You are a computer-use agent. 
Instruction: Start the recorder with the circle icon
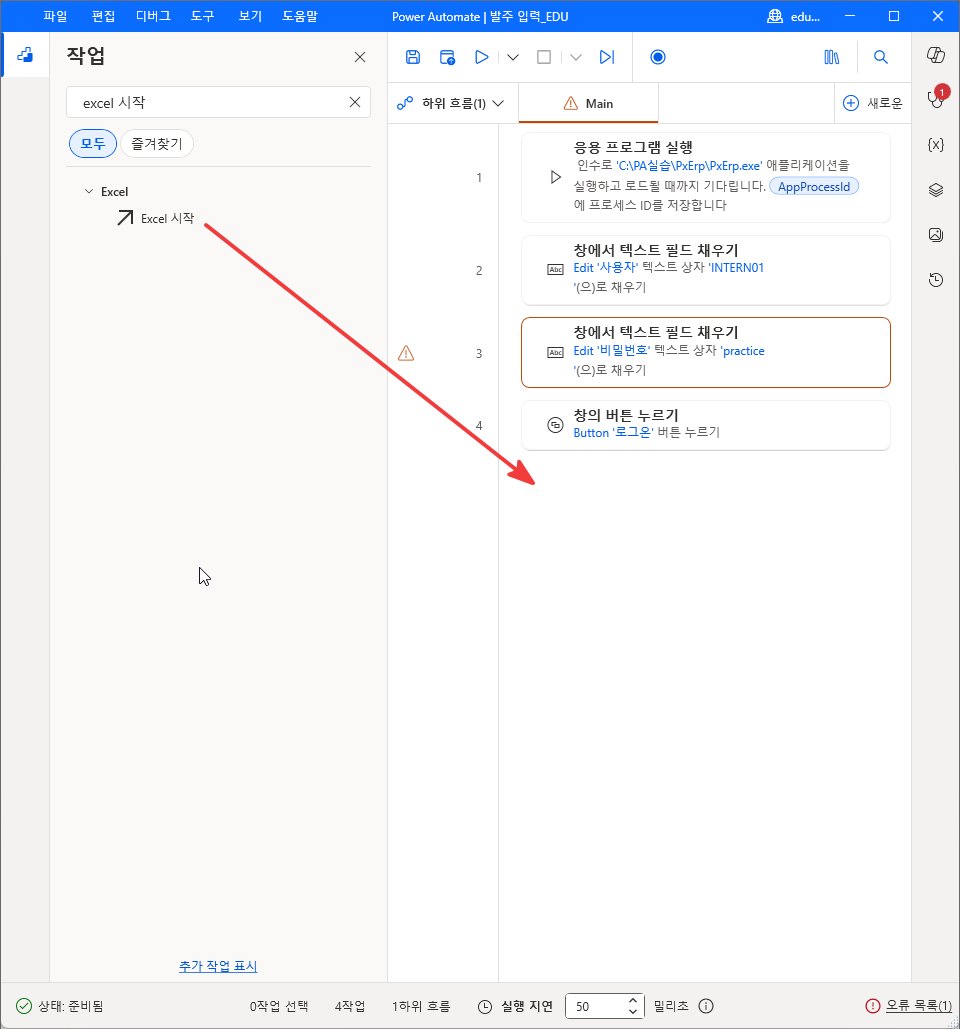[657, 57]
